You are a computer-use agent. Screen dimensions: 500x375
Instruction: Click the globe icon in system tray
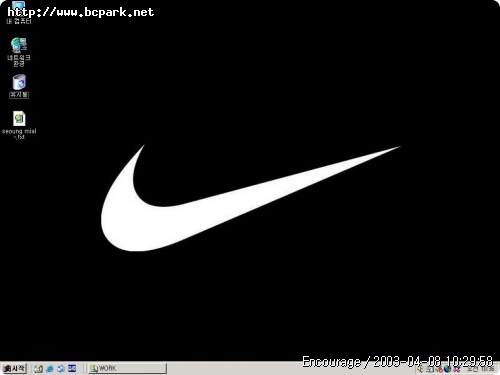coord(447,369)
